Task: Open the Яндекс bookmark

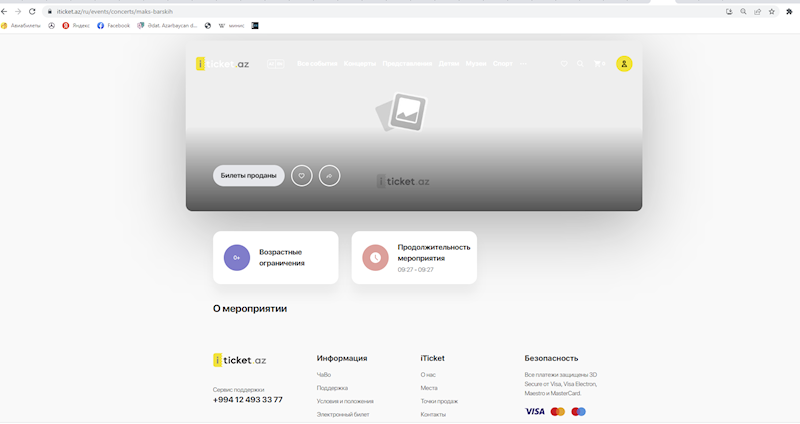Action: pos(76,26)
